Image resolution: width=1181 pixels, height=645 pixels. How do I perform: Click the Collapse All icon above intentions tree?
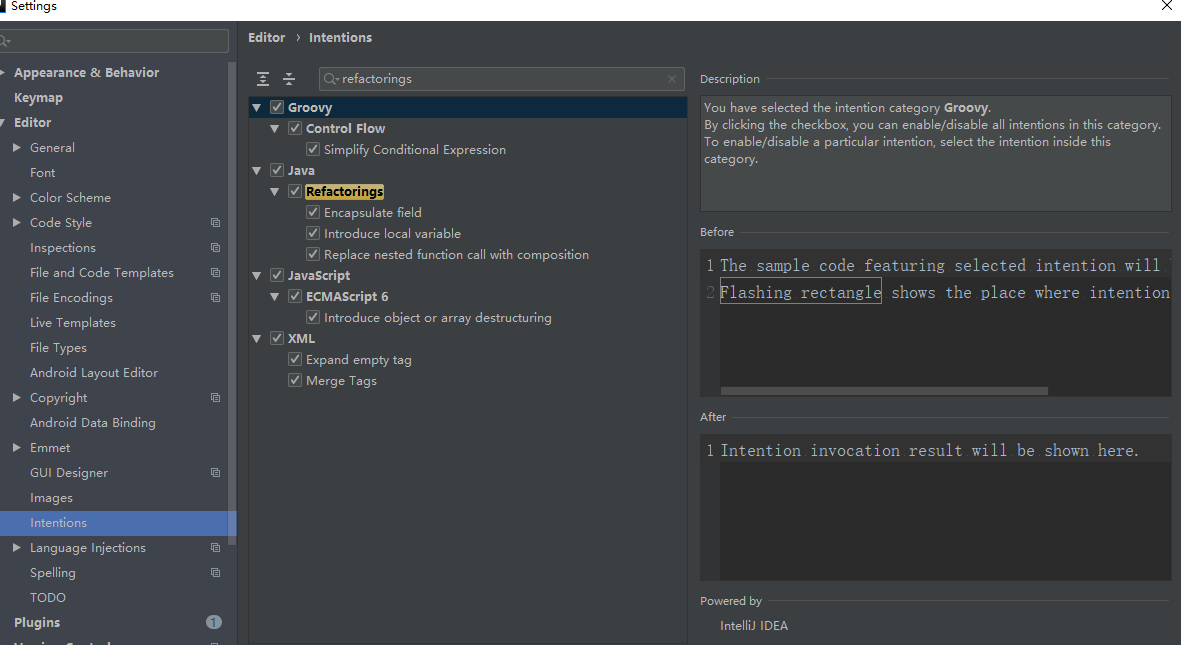(289, 79)
